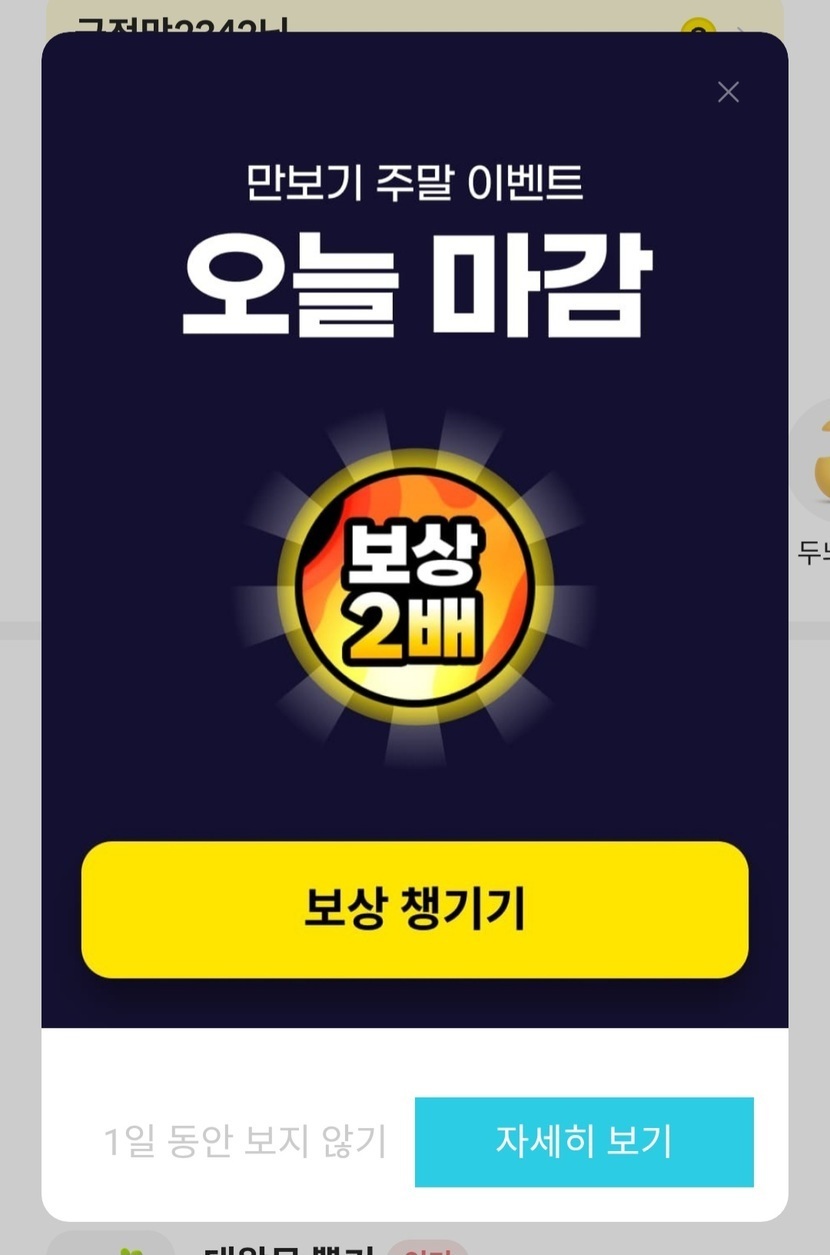The image size is (830, 1255).
Task: Tap the 2배 text inside the badge
Action: point(414,632)
